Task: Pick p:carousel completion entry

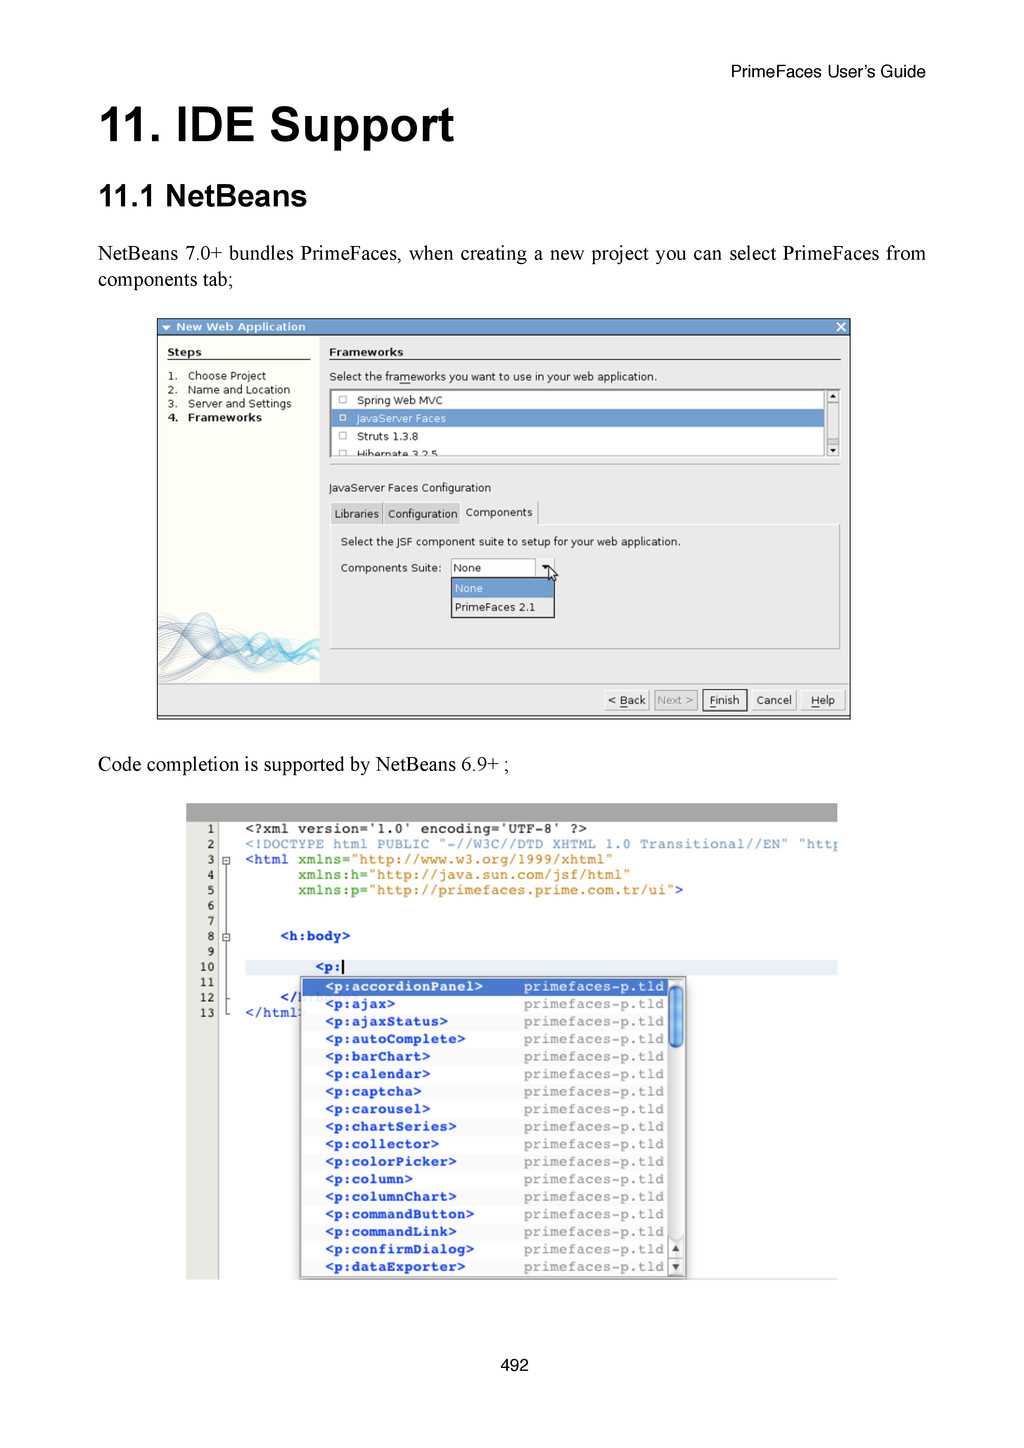Action: (485, 1109)
